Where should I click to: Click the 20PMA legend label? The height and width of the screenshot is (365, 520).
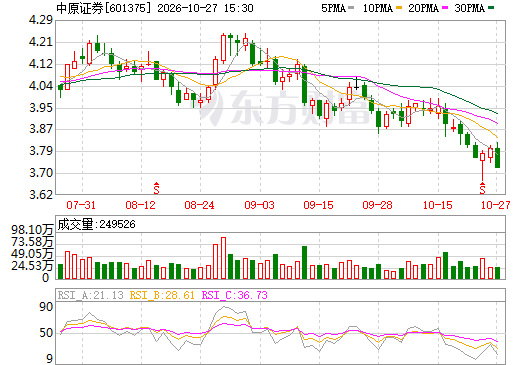tap(423, 8)
